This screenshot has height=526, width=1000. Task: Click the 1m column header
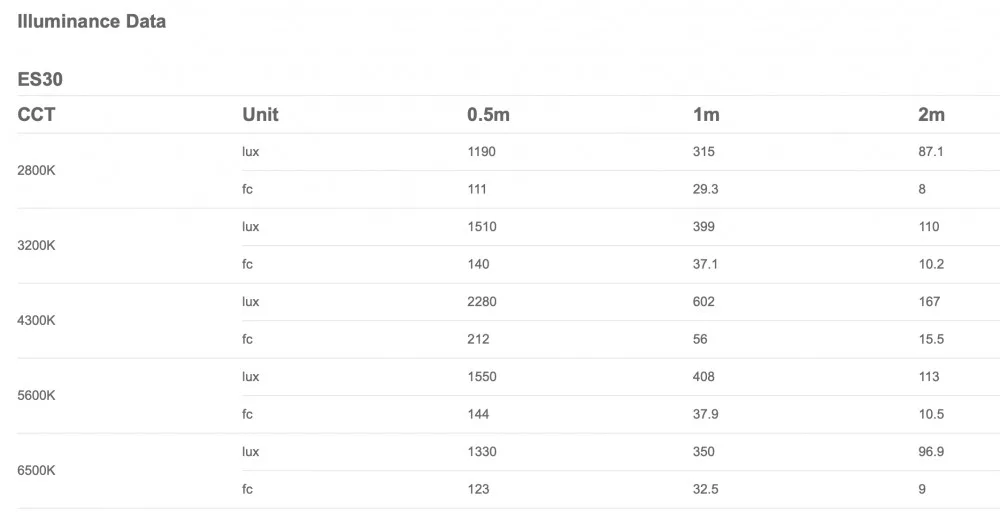tap(706, 115)
